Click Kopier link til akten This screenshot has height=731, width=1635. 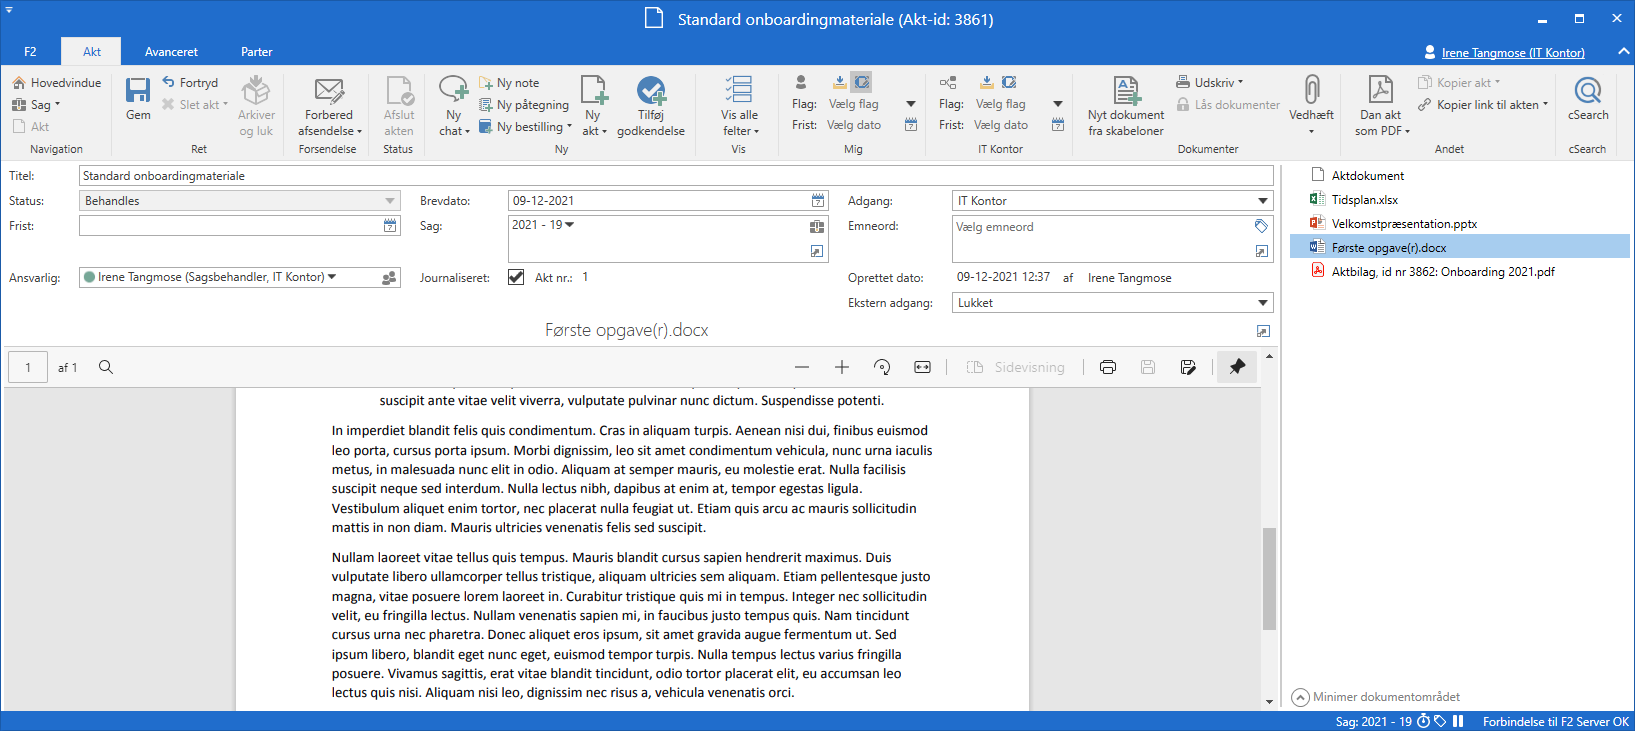point(1483,105)
